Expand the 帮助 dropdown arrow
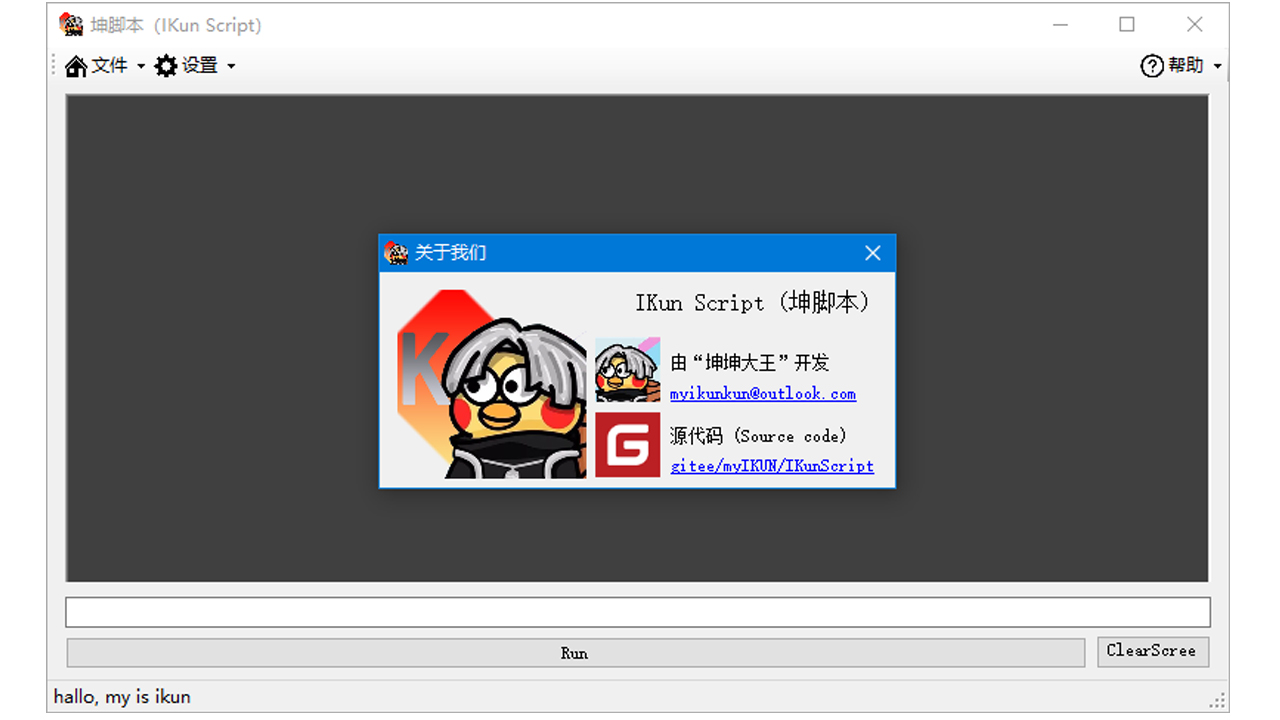The height and width of the screenshot is (720, 1280). (1217, 66)
